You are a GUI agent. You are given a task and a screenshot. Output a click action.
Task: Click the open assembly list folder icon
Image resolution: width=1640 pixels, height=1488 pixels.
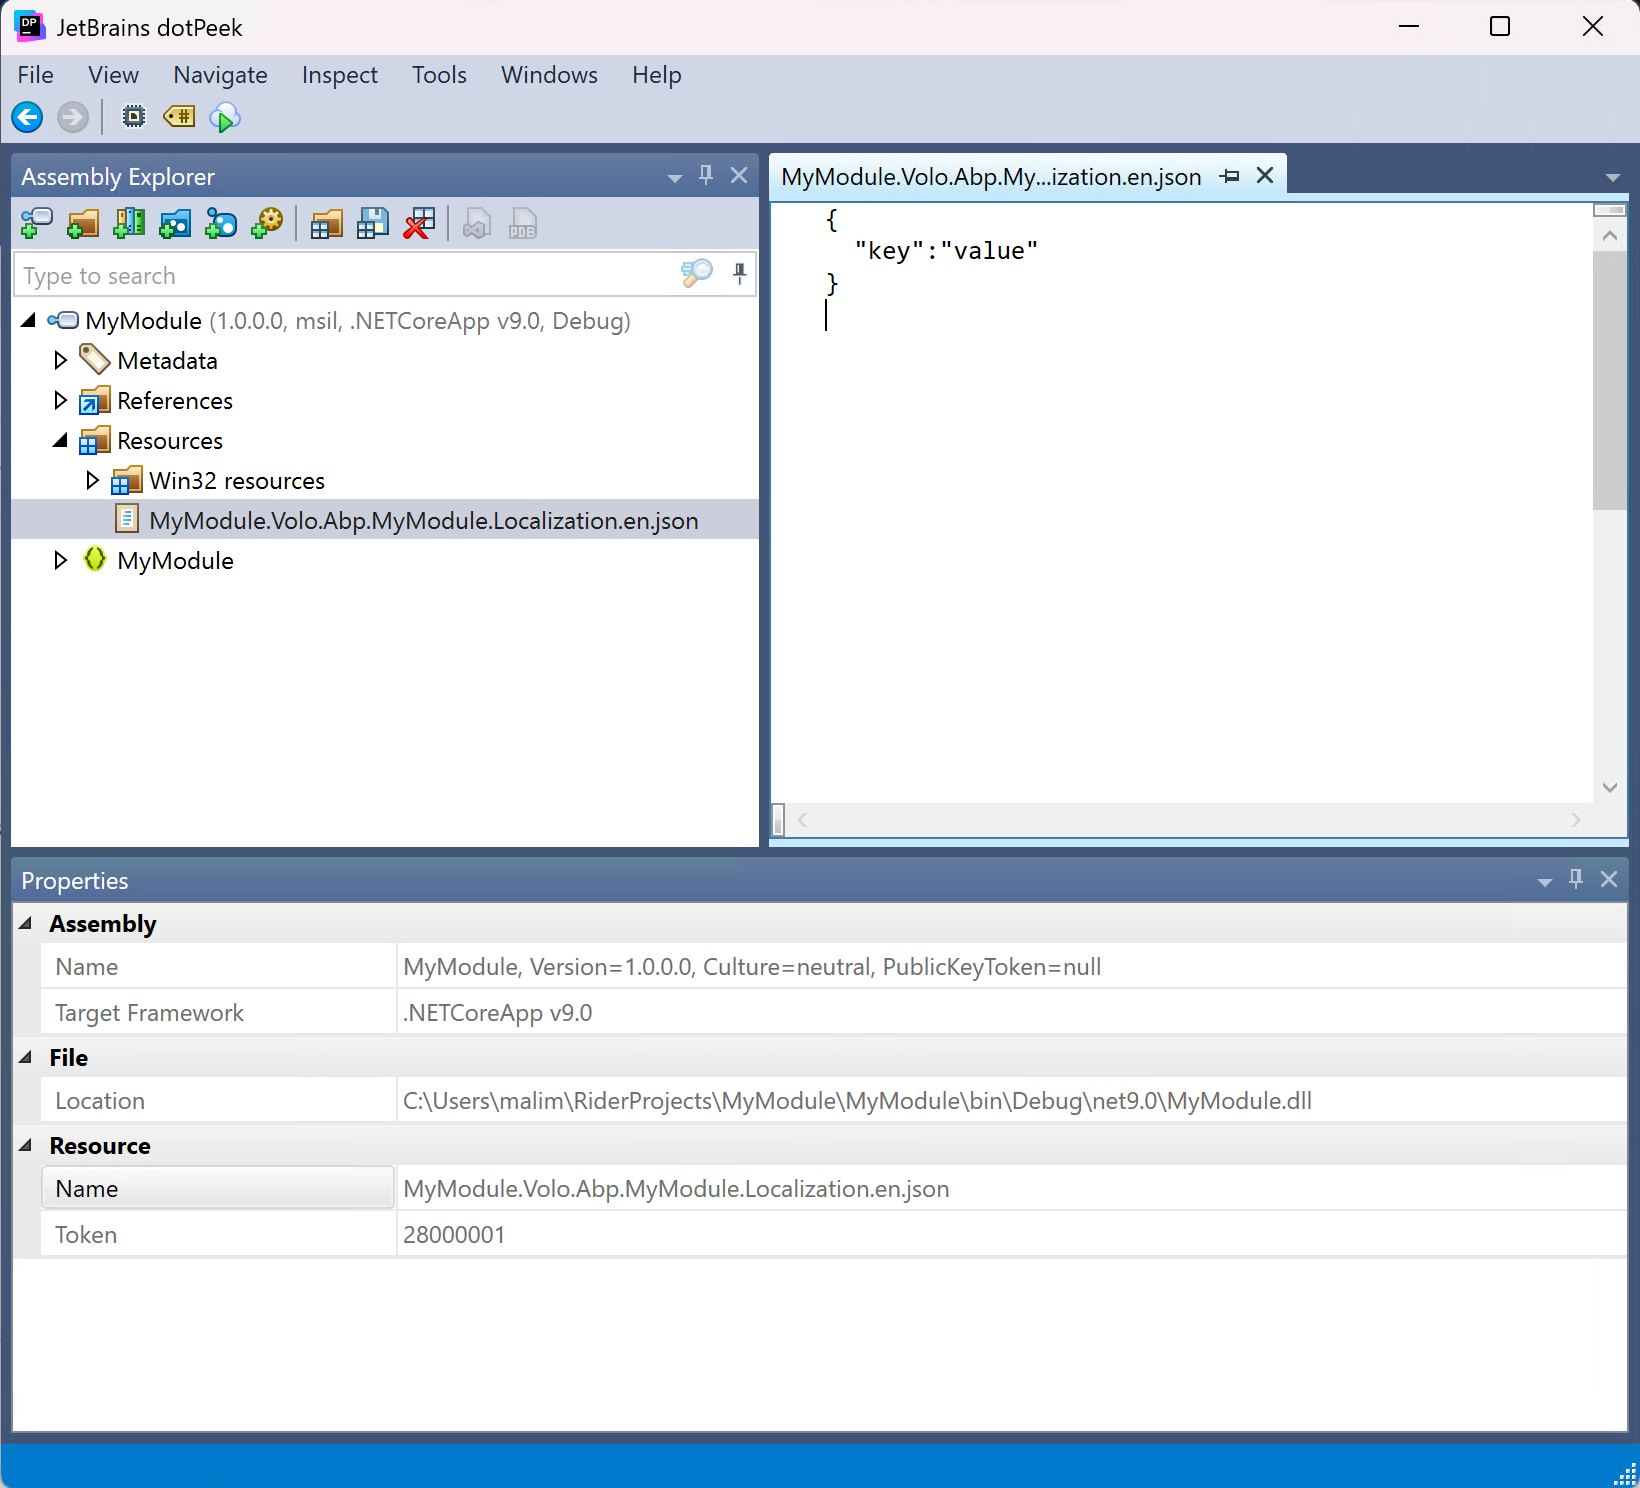tap(326, 223)
